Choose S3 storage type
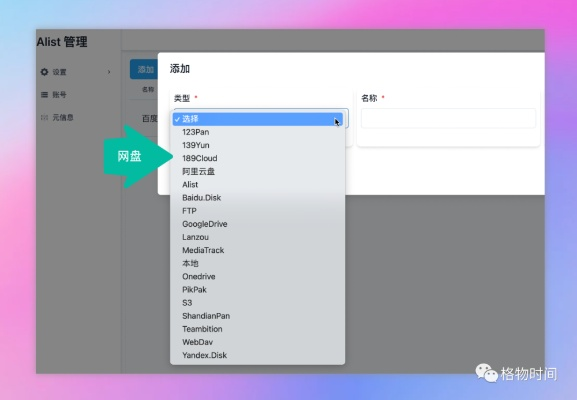Screen dimensions: 577x400 (258, 303)
